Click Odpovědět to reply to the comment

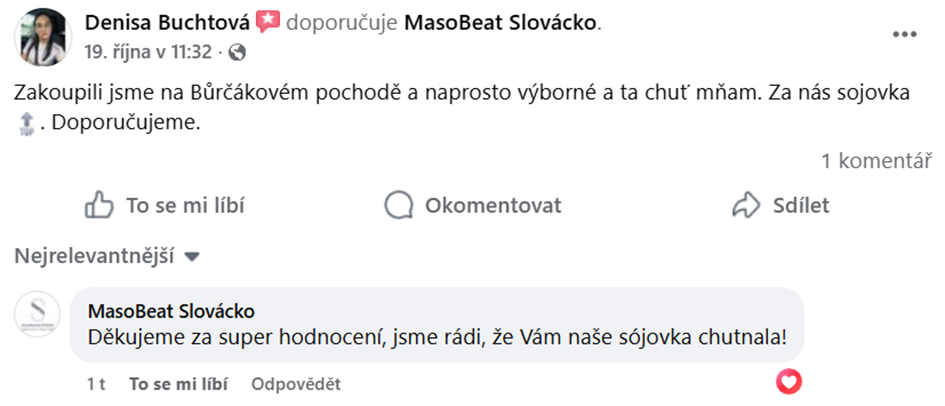[x=296, y=384]
